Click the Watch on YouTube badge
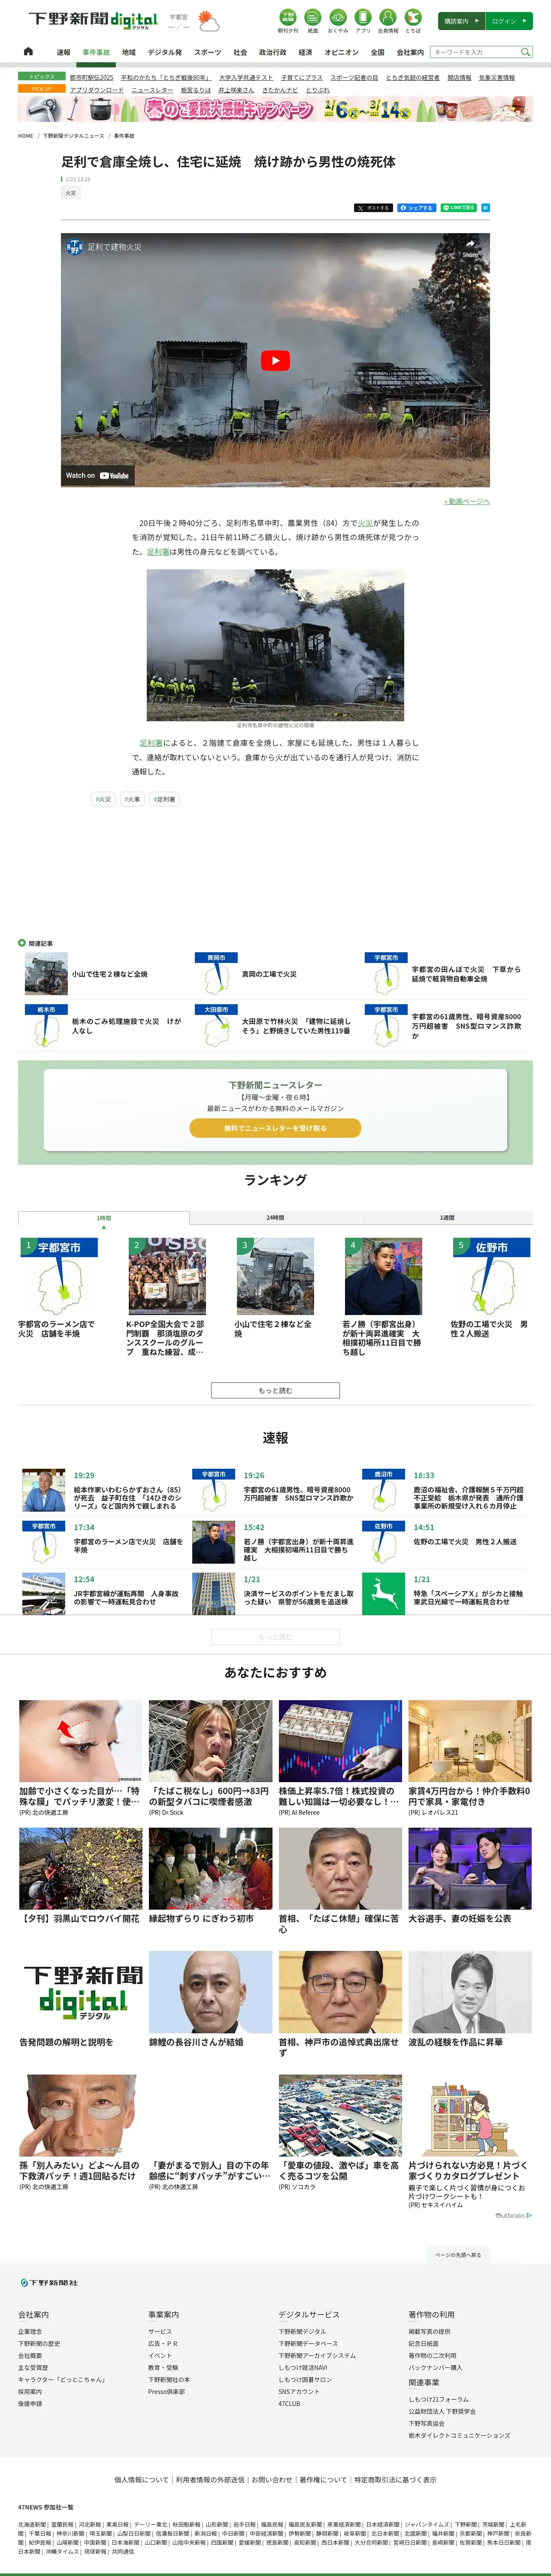The image size is (551, 2576). point(98,476)
